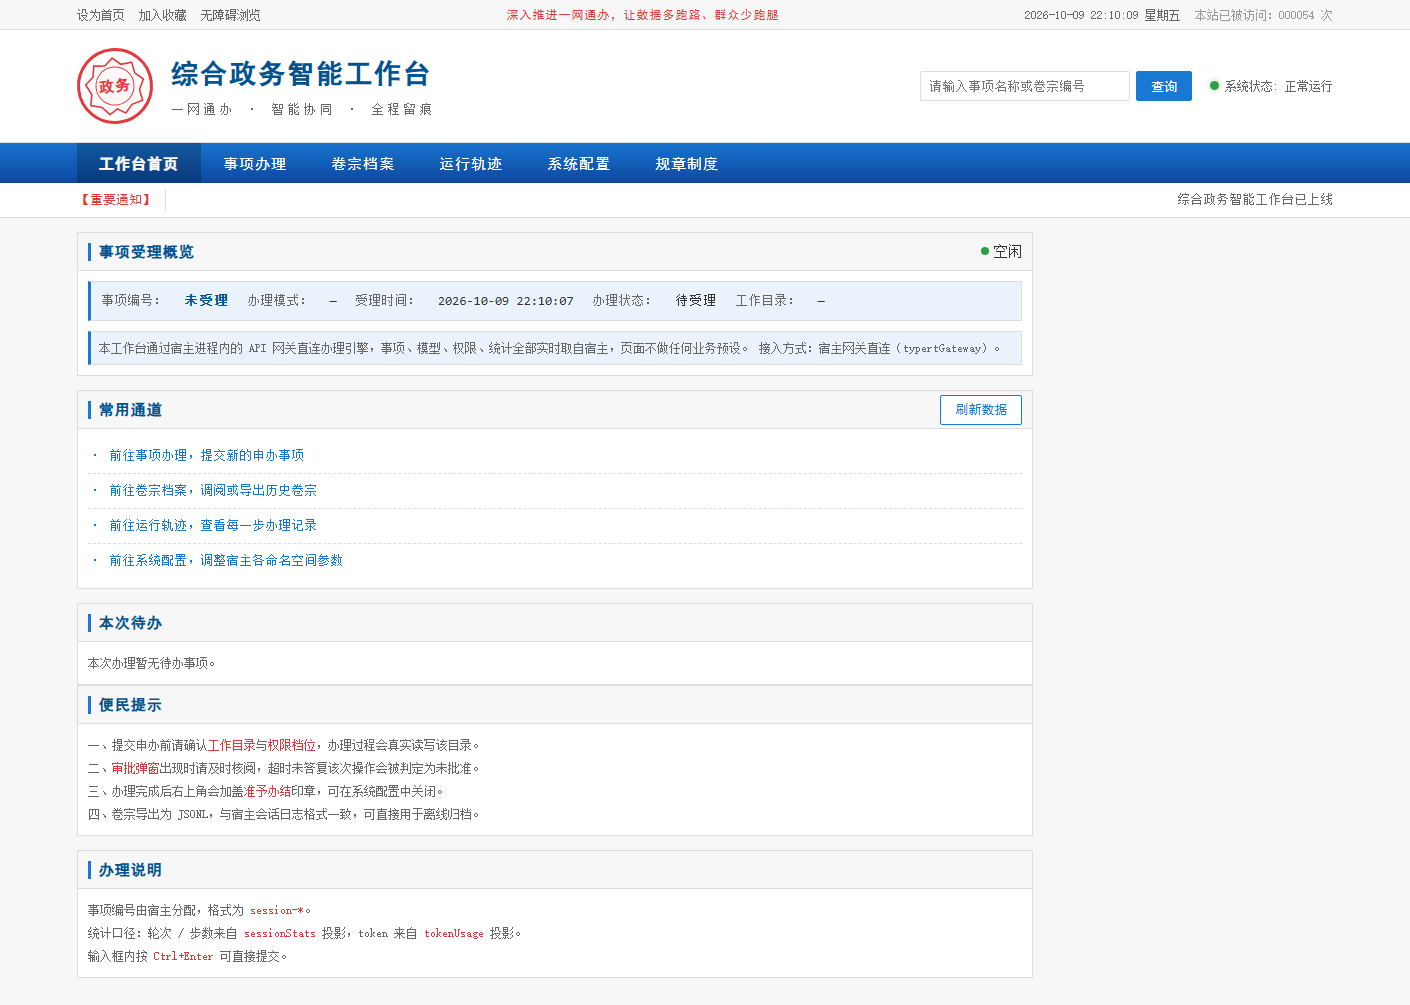Viewport: 1410px width, 1005px height.
Task: Click the 受理时间 value 2026-10-09 22:10:07
Action: 506,301
